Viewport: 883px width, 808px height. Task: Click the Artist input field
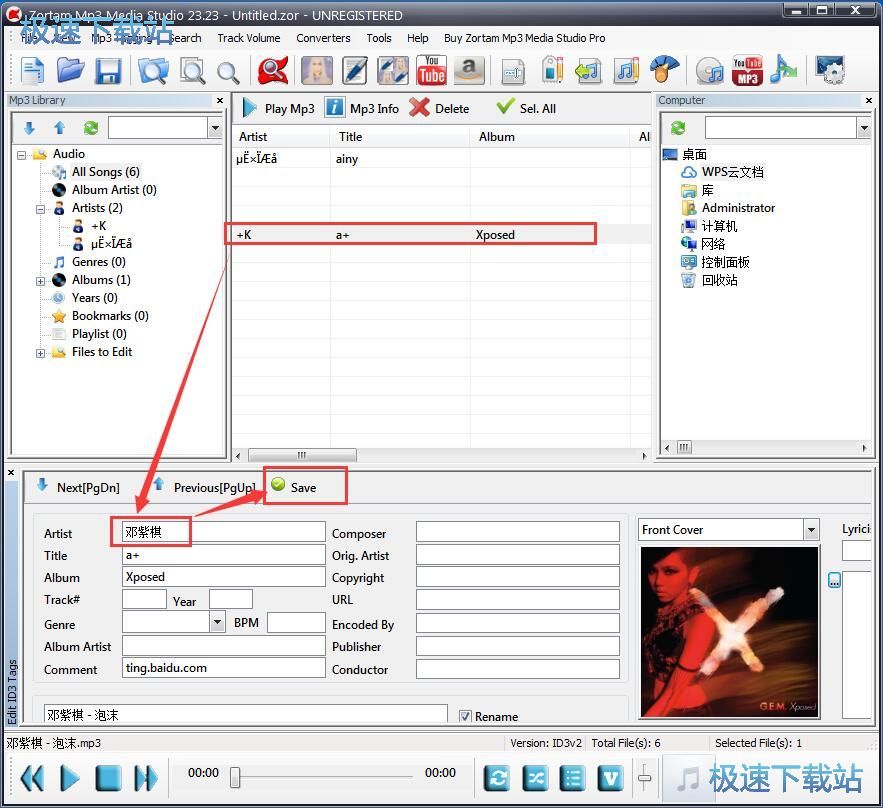(x=224, y=532)
